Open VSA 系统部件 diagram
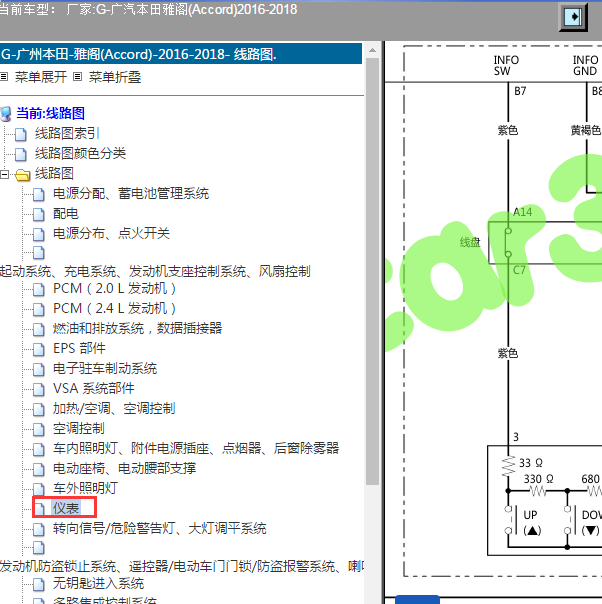The width and height of the screenshot is (602, 604). click(94, 388)
